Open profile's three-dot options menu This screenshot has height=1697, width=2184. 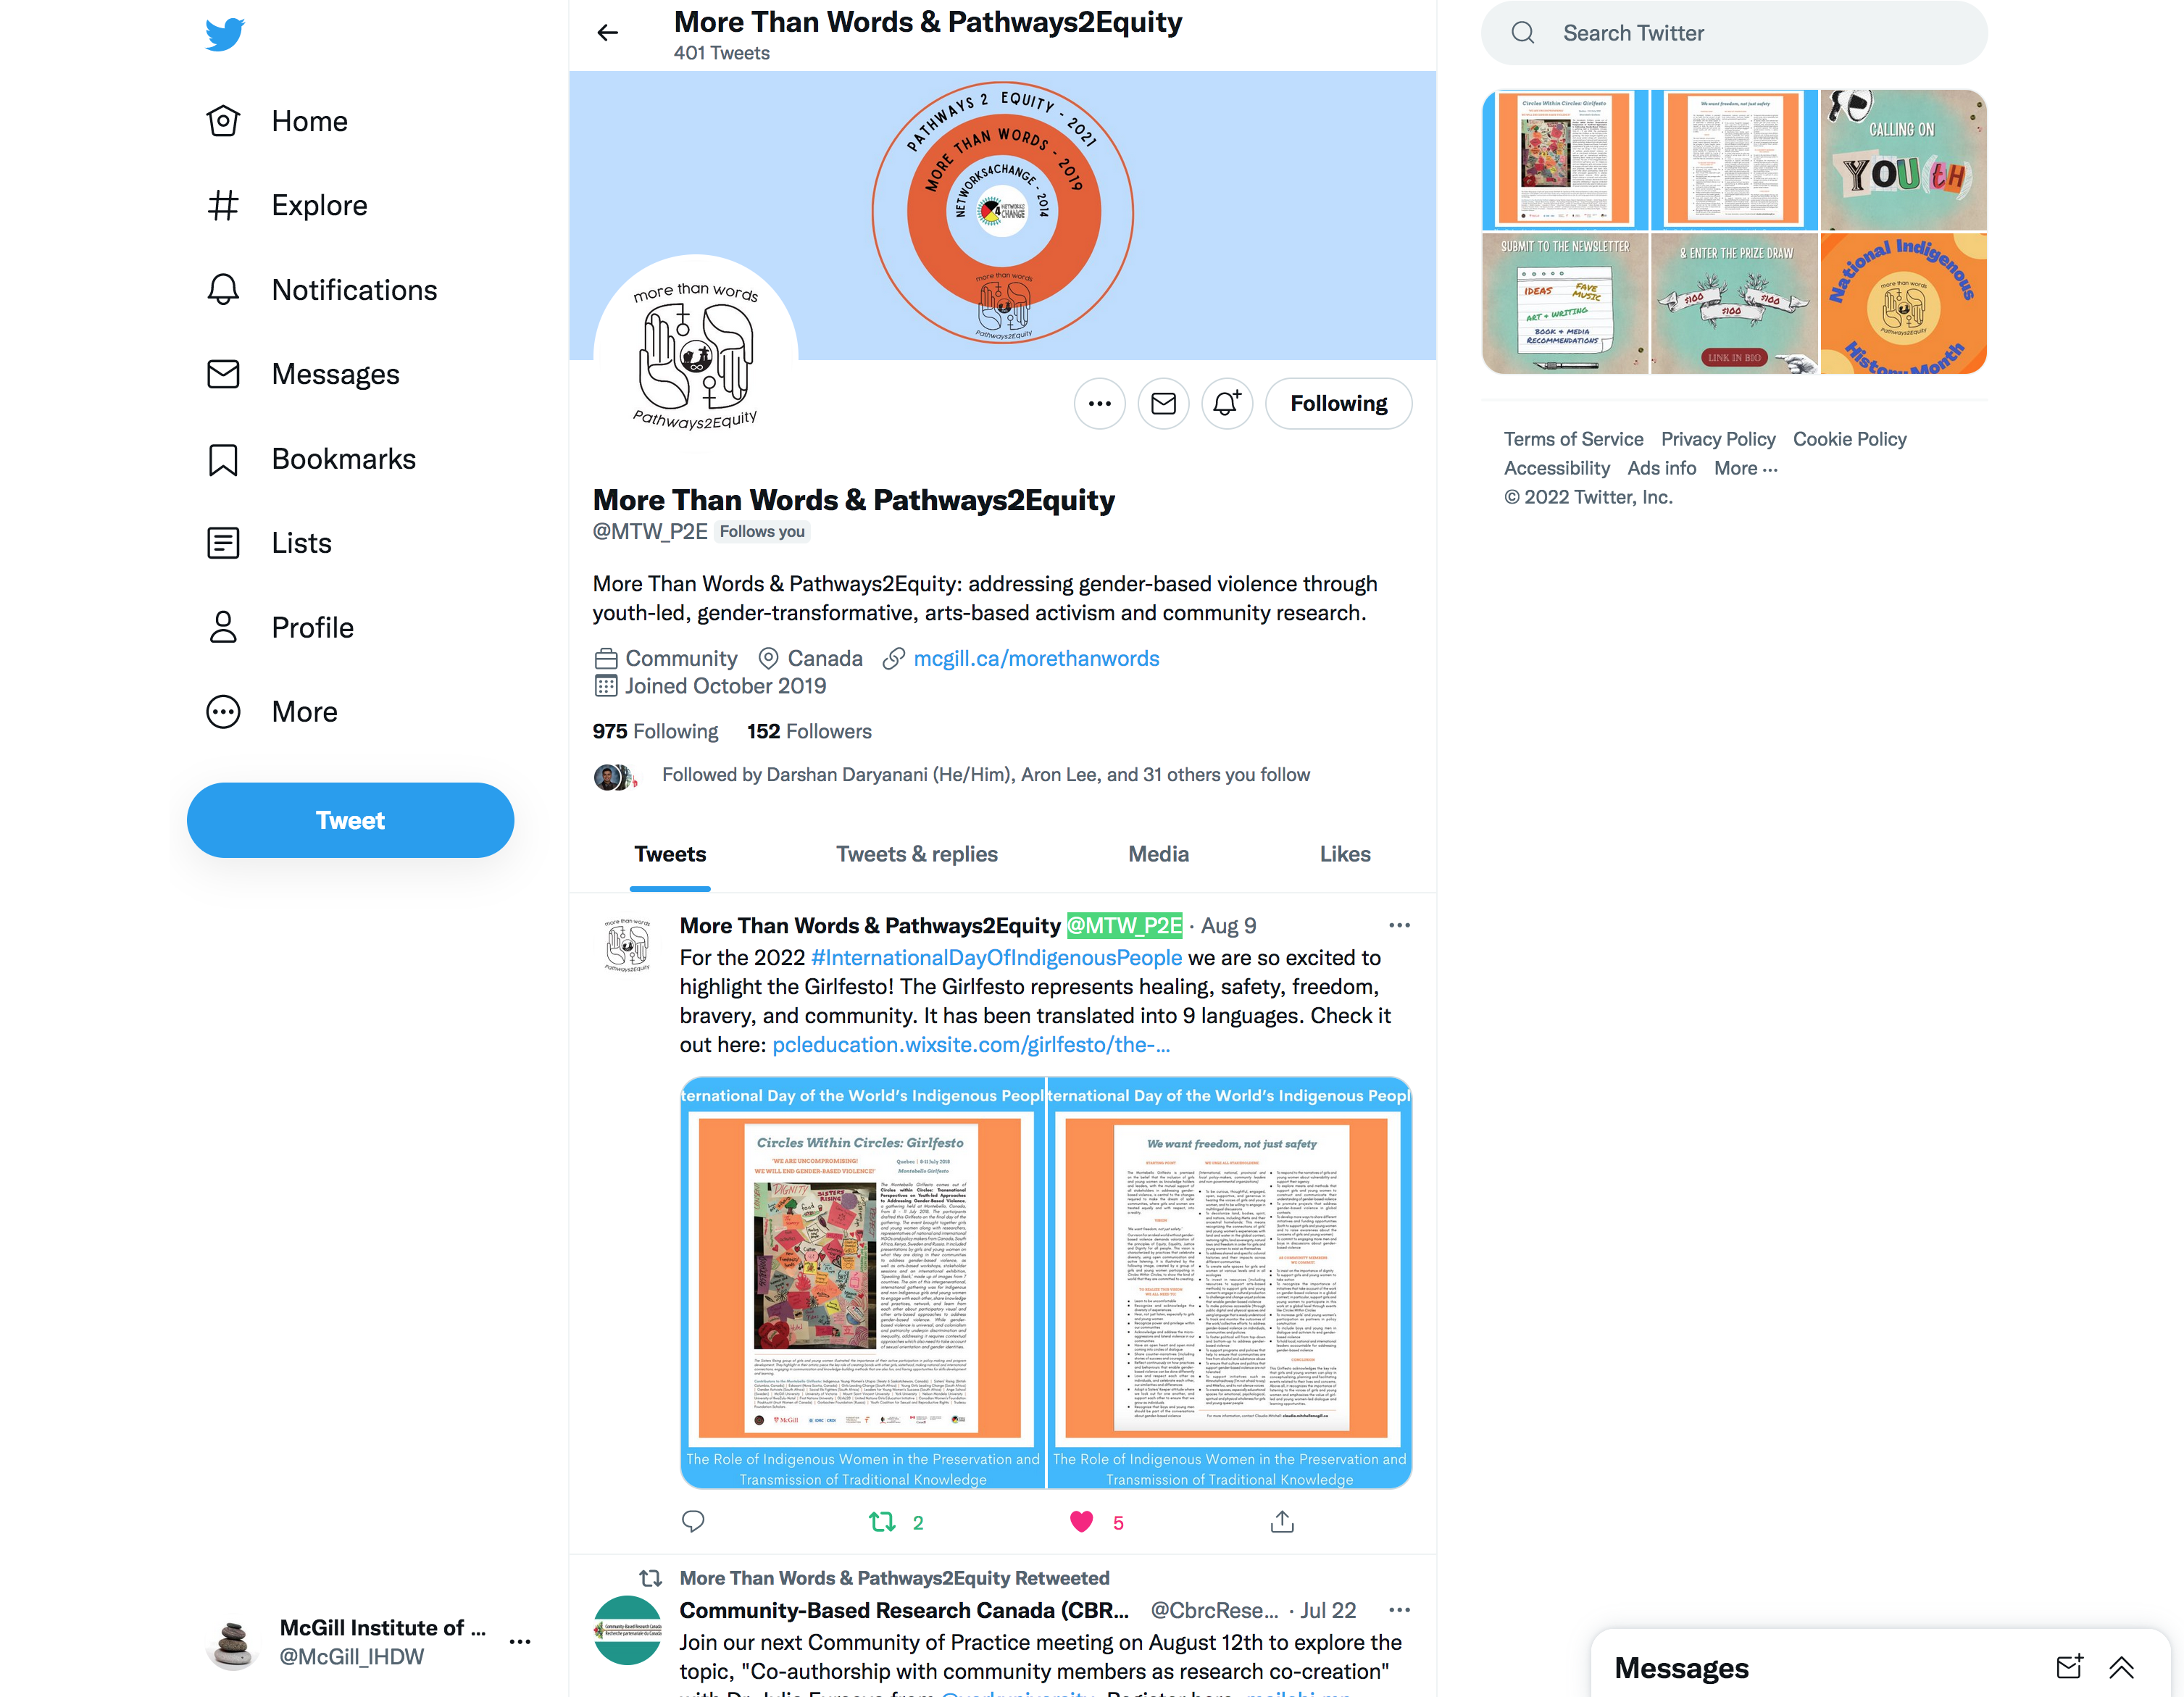tap(1099, 404)
